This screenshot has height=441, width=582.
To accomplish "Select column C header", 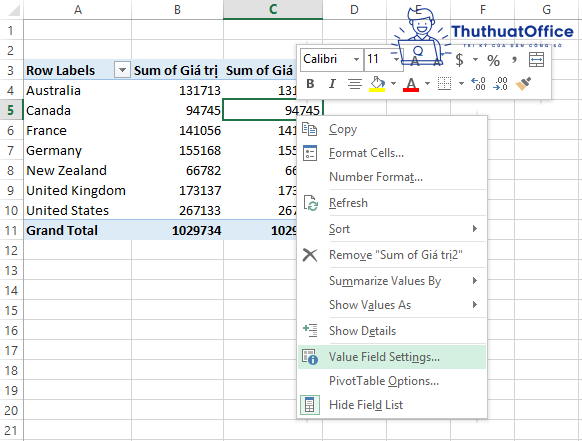I will pos(273,9).
